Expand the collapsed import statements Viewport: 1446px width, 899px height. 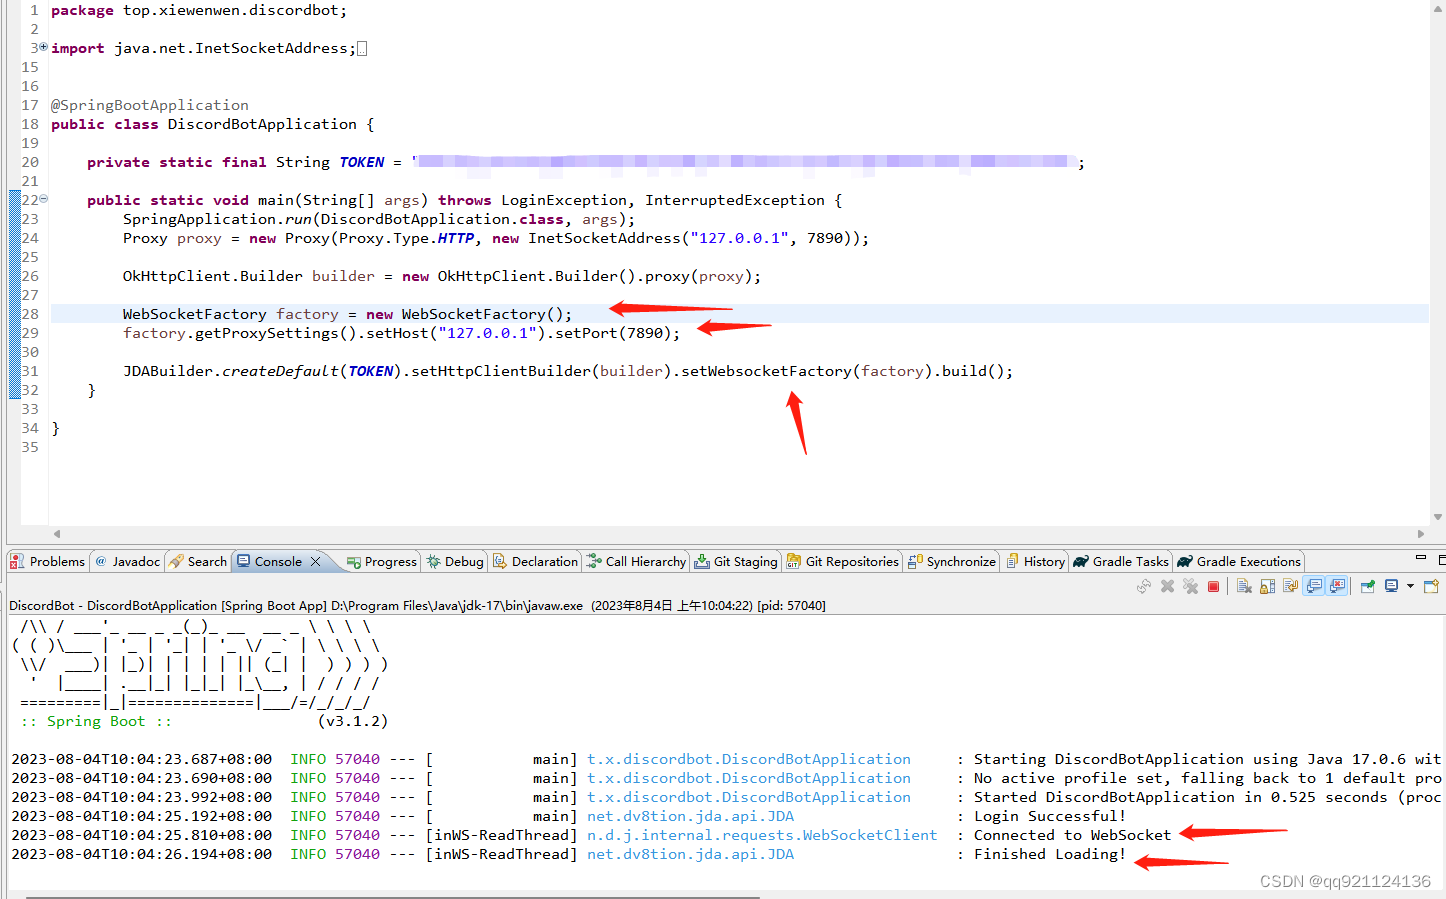(x=44, y=47)
